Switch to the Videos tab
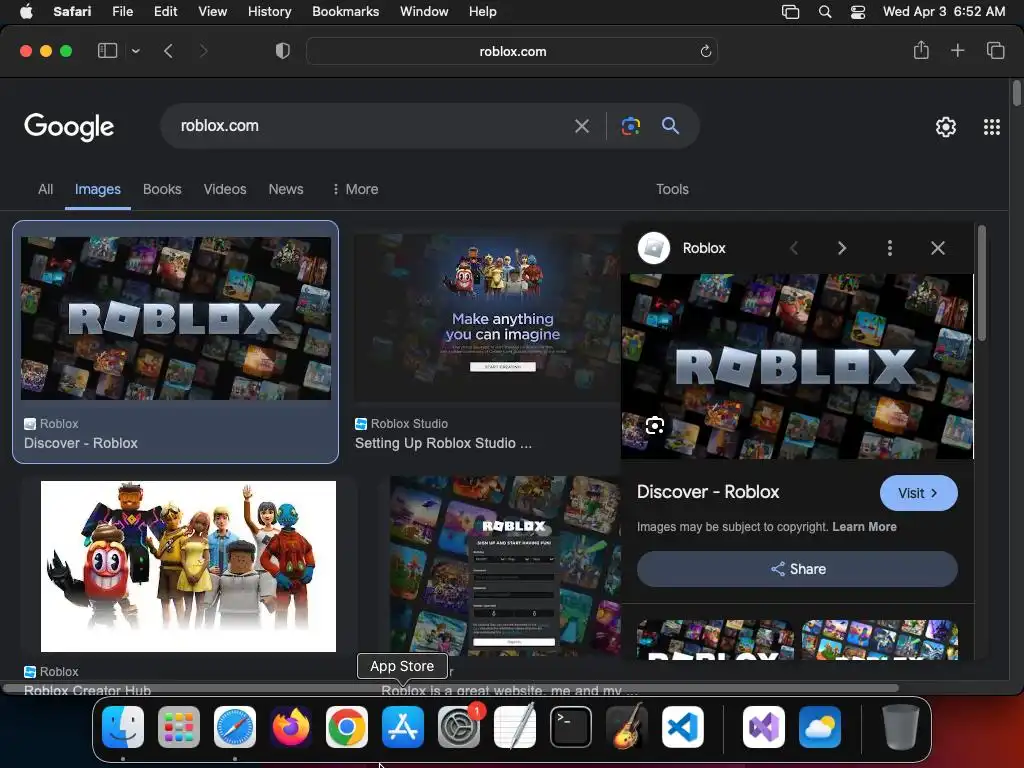This screenshot has width=1024, height=768. pyautogui.click(x=225, y=189)
